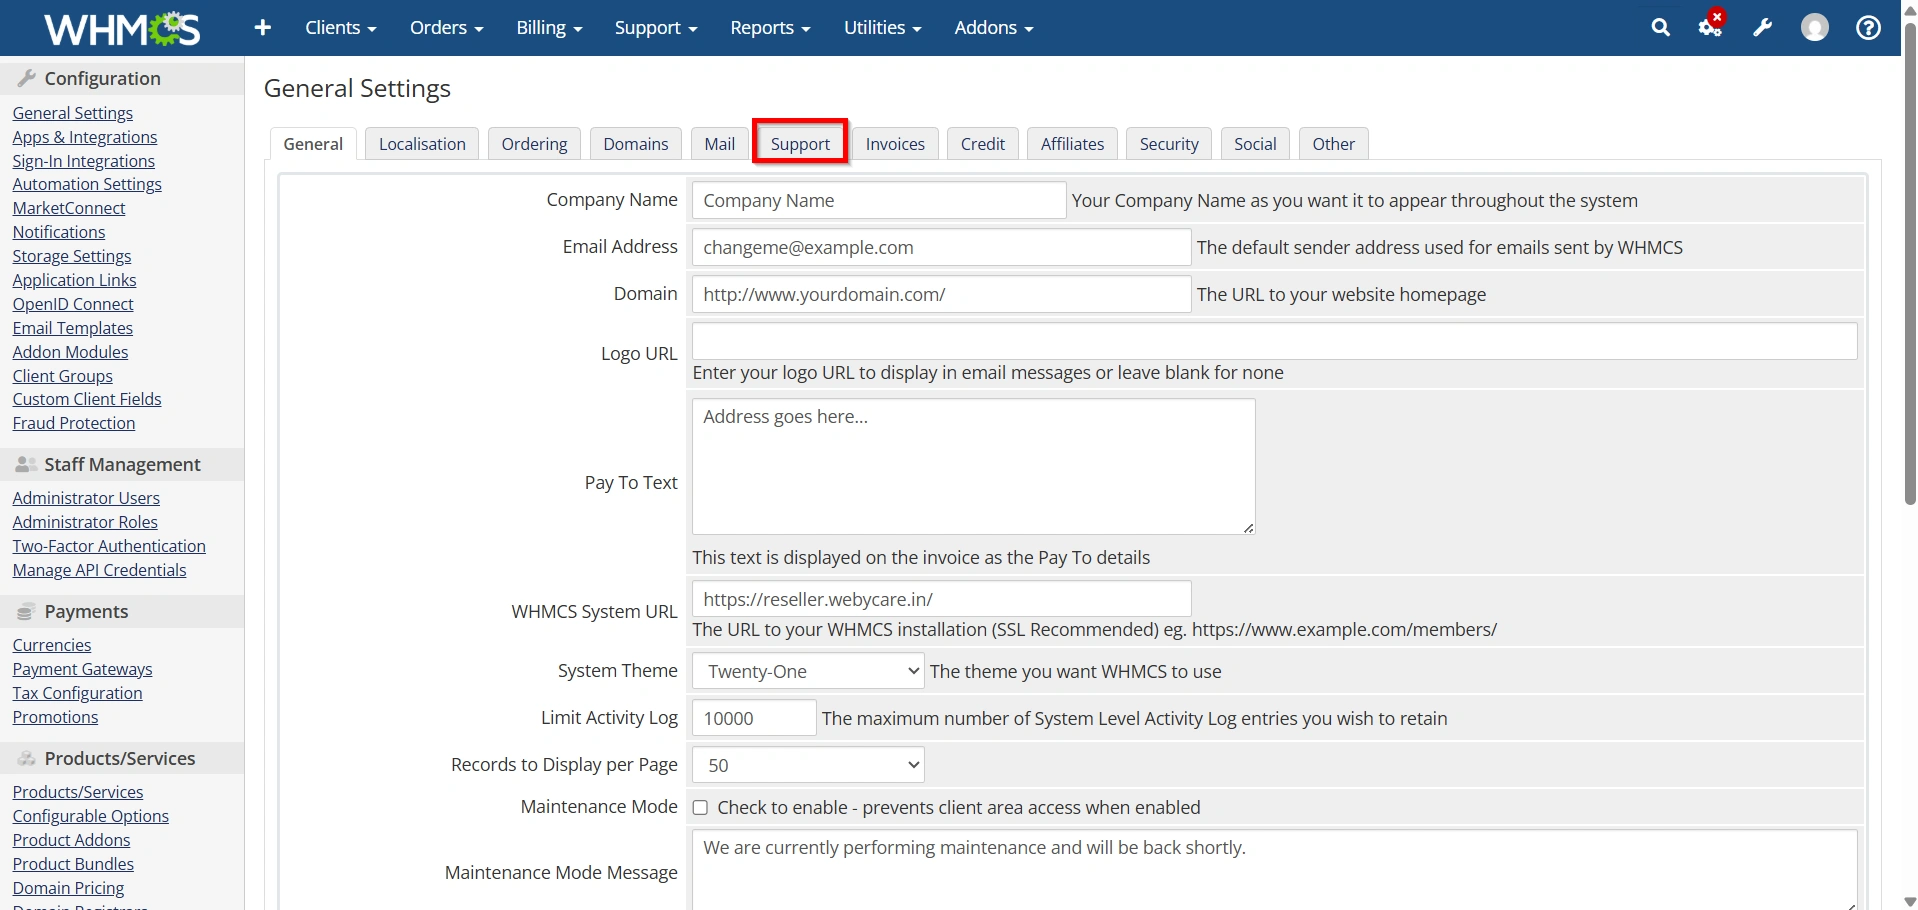Open Promotions link
Viewport: 1918px width, 910px height.
[x=56, y=717]
